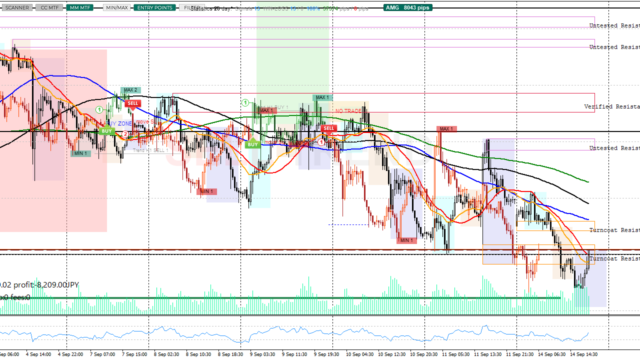Click the 4 Sep 14:00 time label
The width and height of the screenshot is (640, 360).
[38, 354]
